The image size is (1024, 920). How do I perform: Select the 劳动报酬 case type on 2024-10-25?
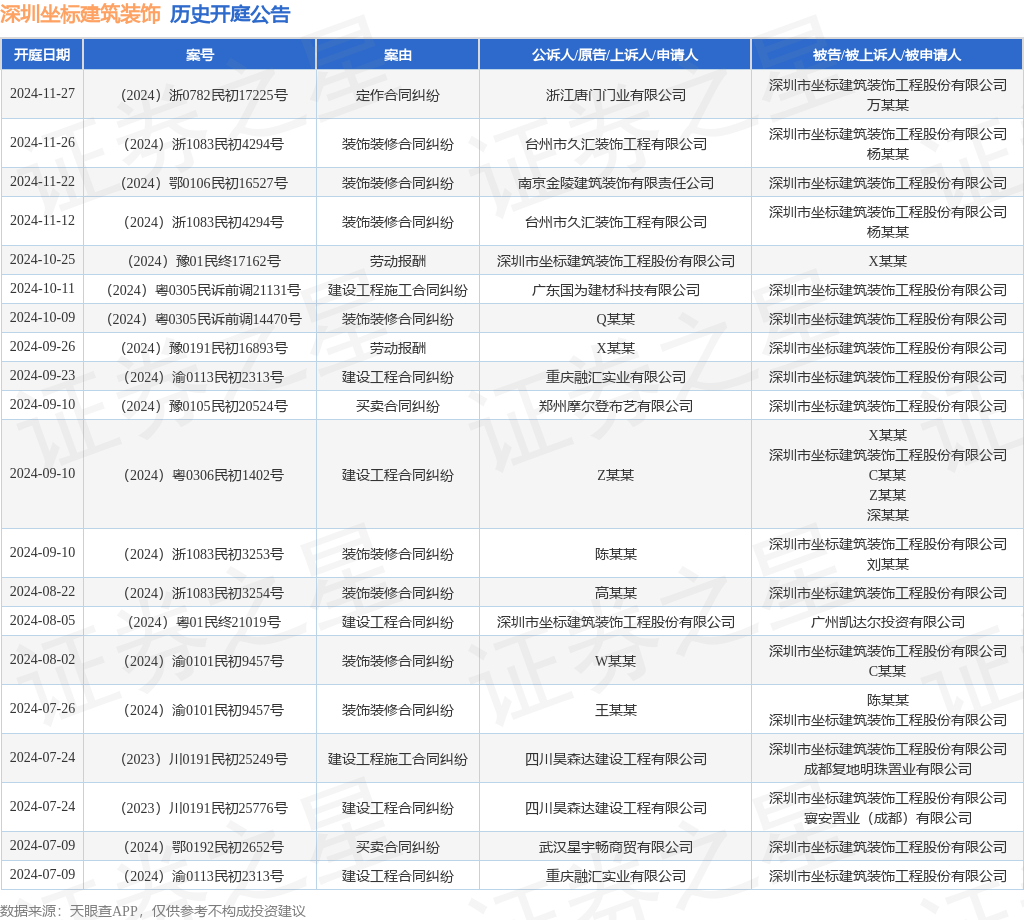(397, 261)
